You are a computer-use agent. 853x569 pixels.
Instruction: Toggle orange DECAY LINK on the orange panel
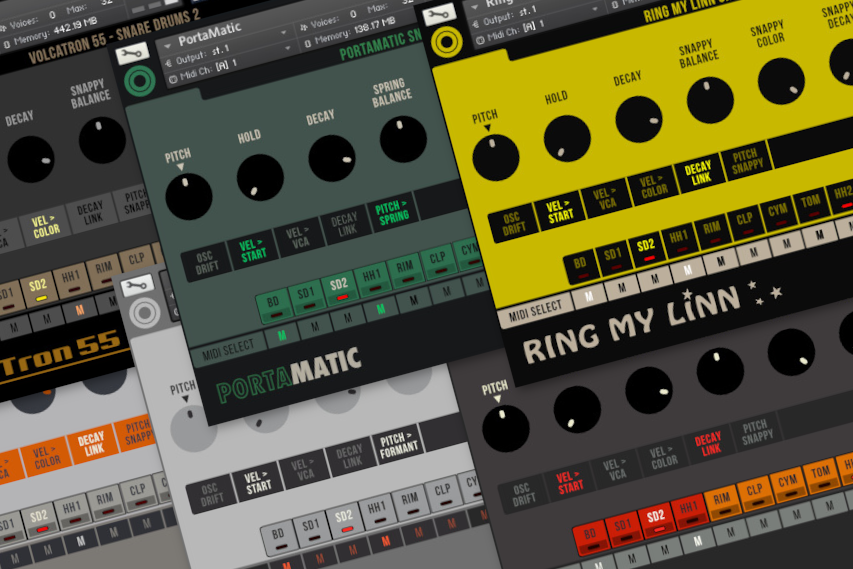[92, 443]
